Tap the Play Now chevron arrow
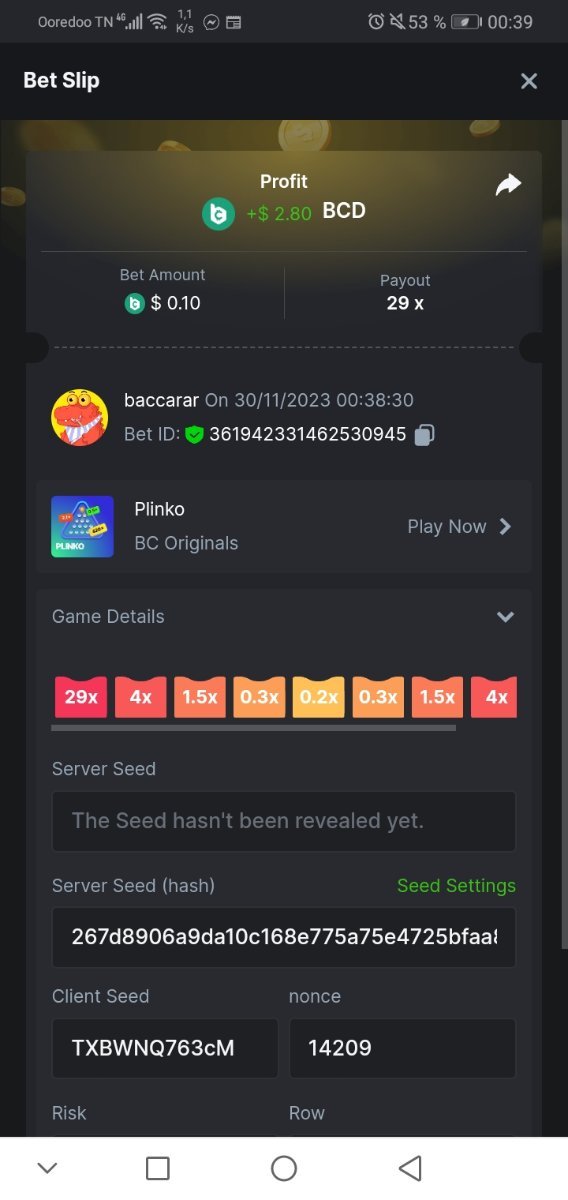This screenshot has height=1200, width=568. 505,526
